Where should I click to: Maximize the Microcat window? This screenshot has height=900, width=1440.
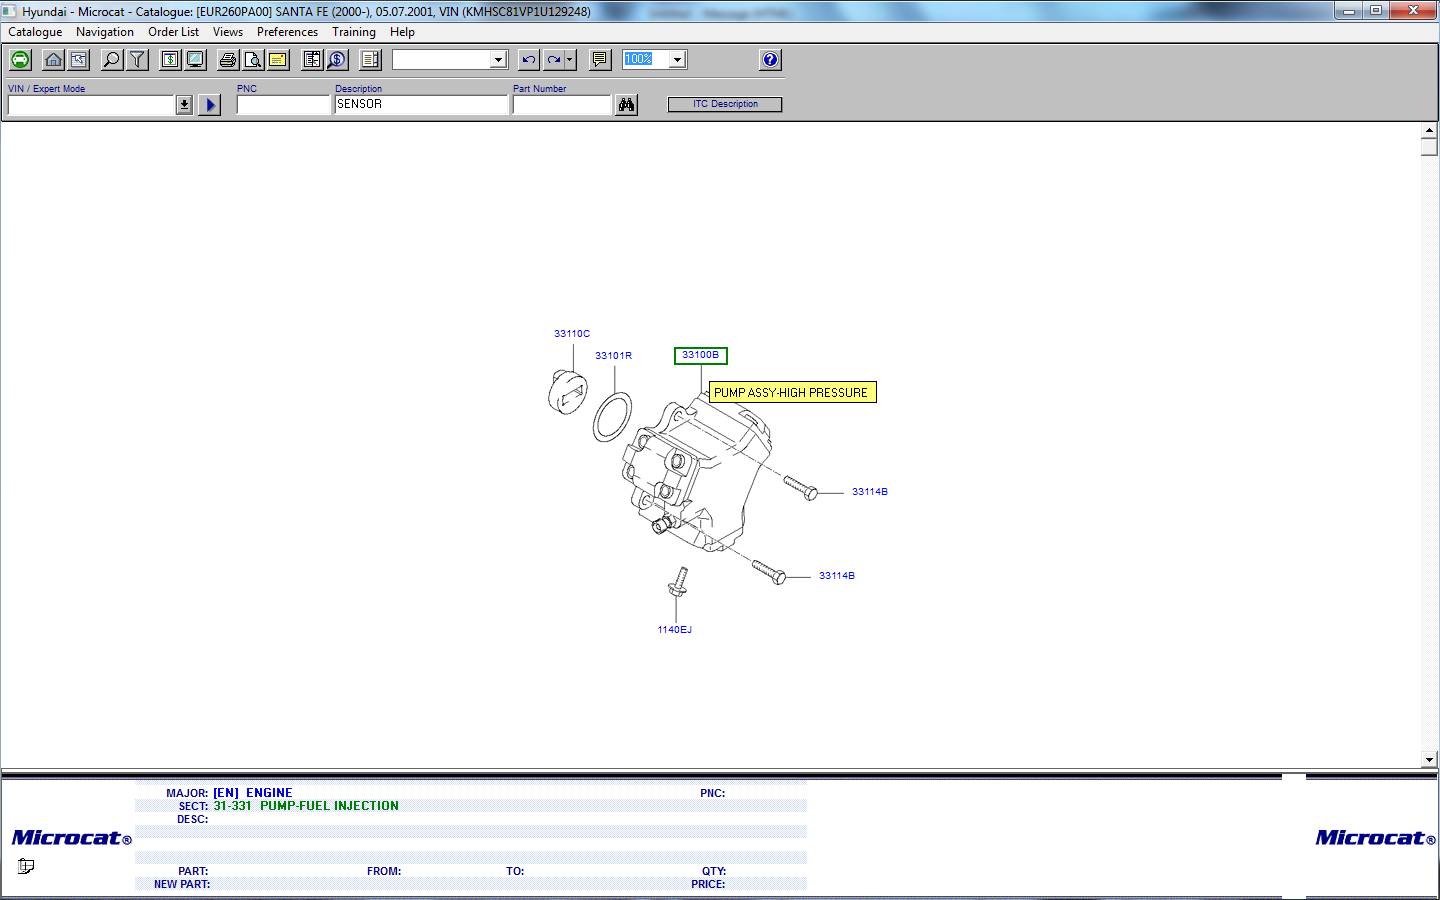coord(1376,10)
